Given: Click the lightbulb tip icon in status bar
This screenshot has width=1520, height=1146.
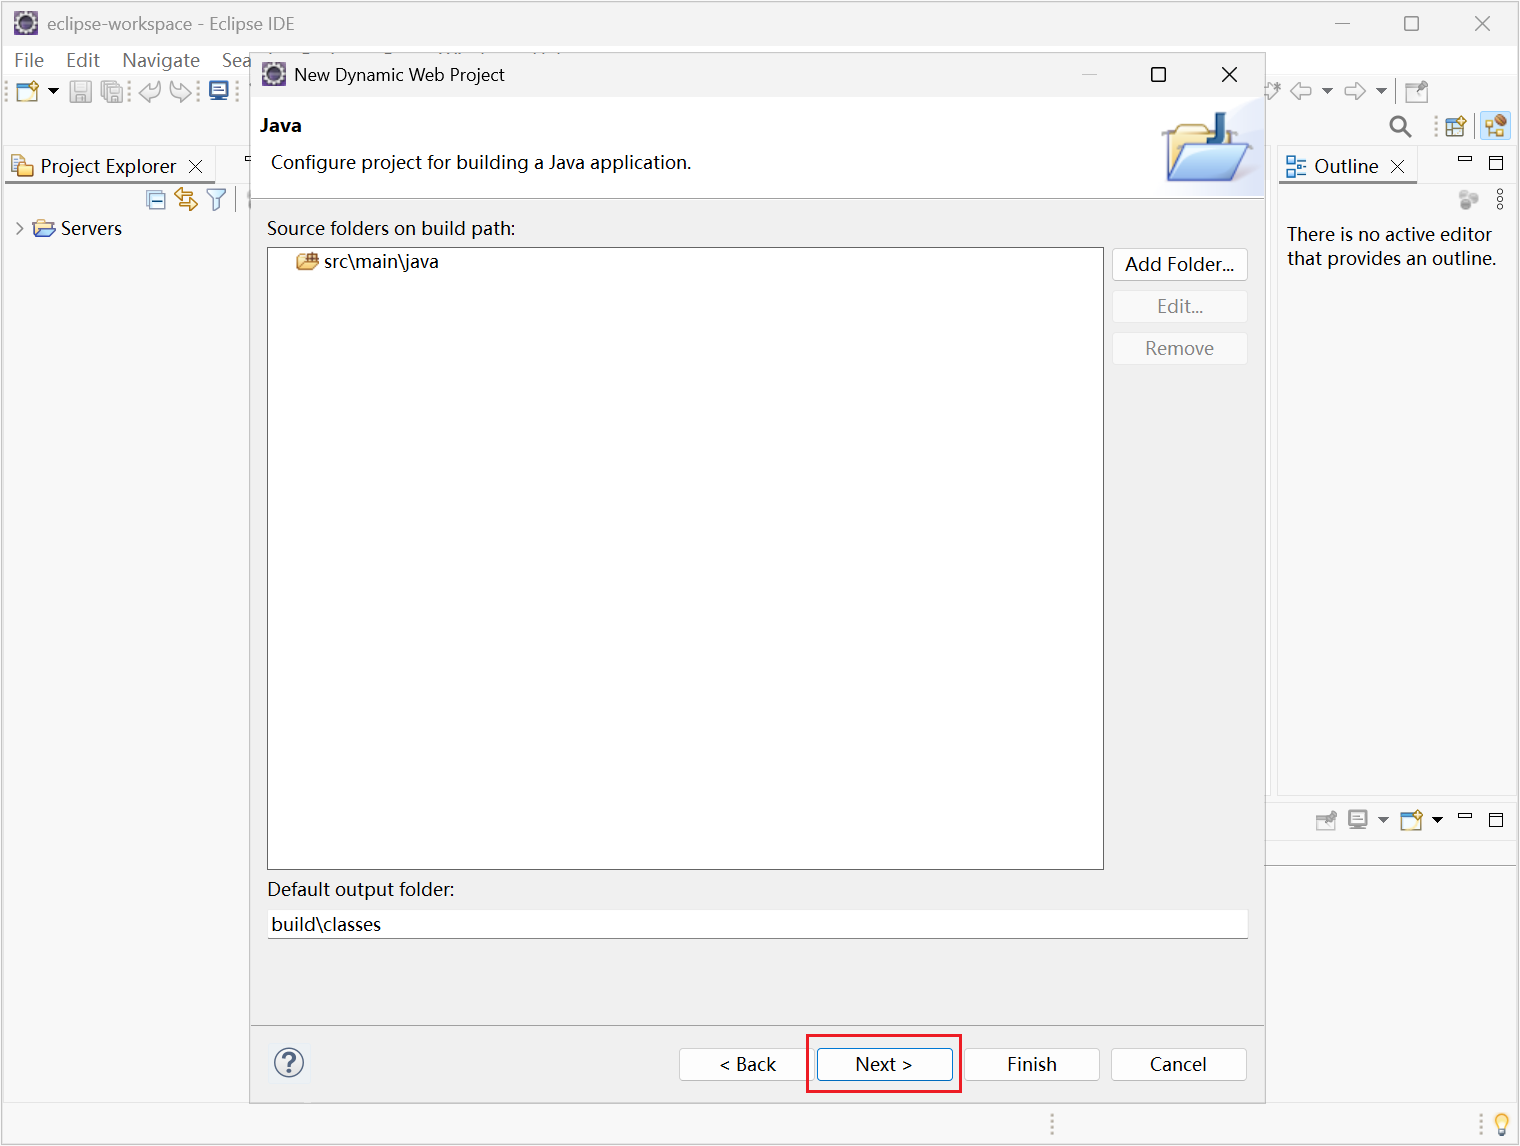Looking at the screenshot, I should pos(1501,1123).
